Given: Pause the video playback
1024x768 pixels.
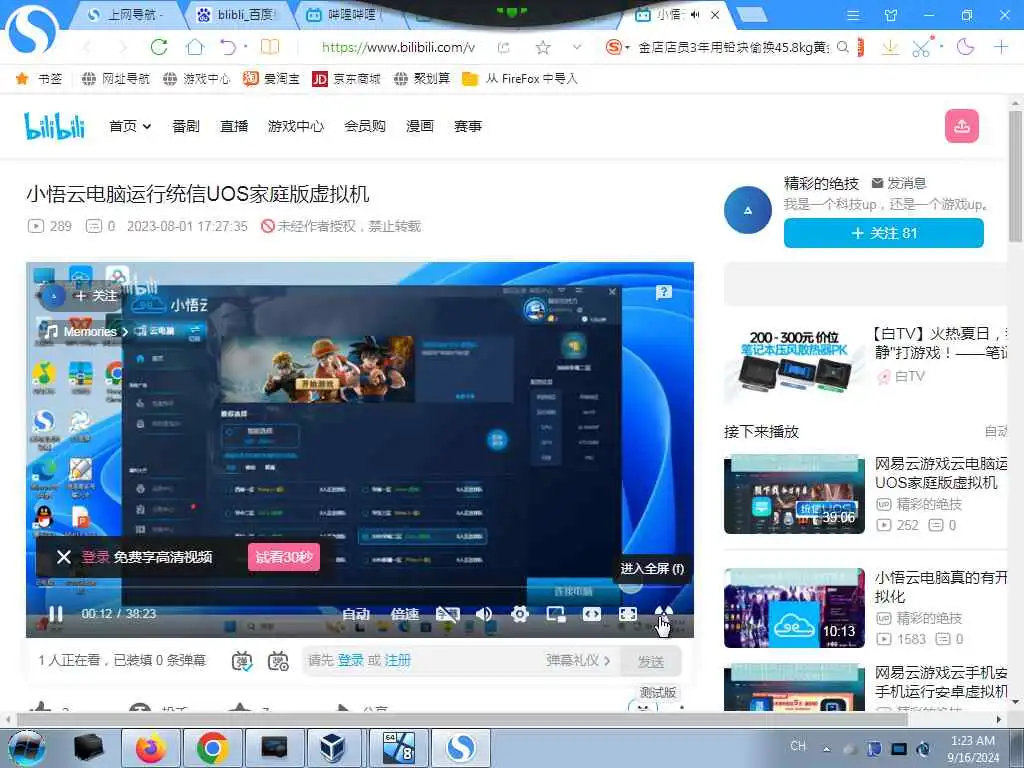Looking at the screenshot, I should coord(56,614).
